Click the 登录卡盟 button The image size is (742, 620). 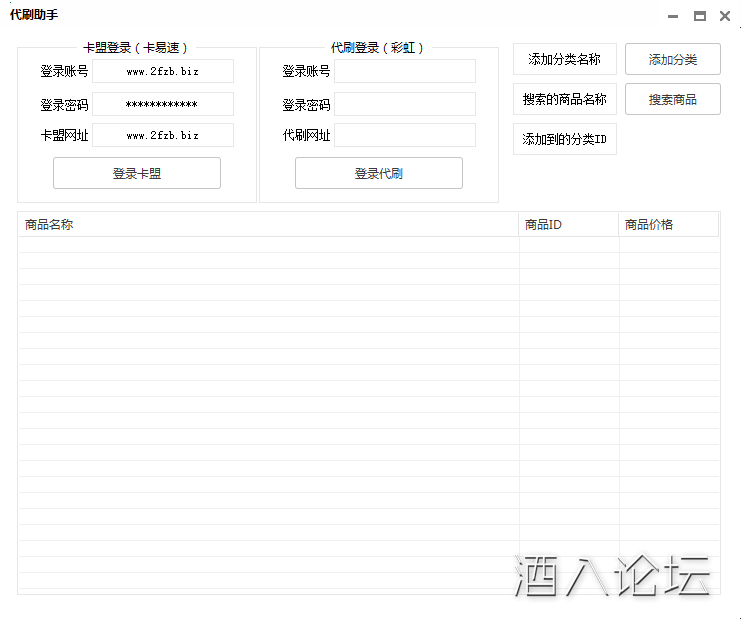click(x=136, y=173)
